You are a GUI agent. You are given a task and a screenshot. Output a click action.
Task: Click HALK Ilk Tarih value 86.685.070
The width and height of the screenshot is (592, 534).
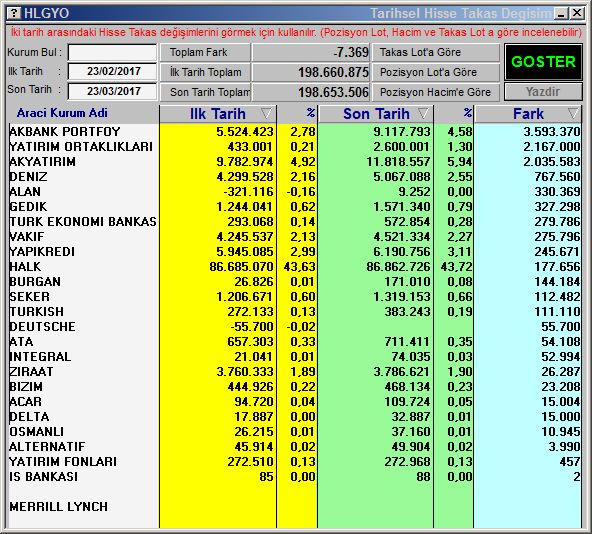[241, 267]
